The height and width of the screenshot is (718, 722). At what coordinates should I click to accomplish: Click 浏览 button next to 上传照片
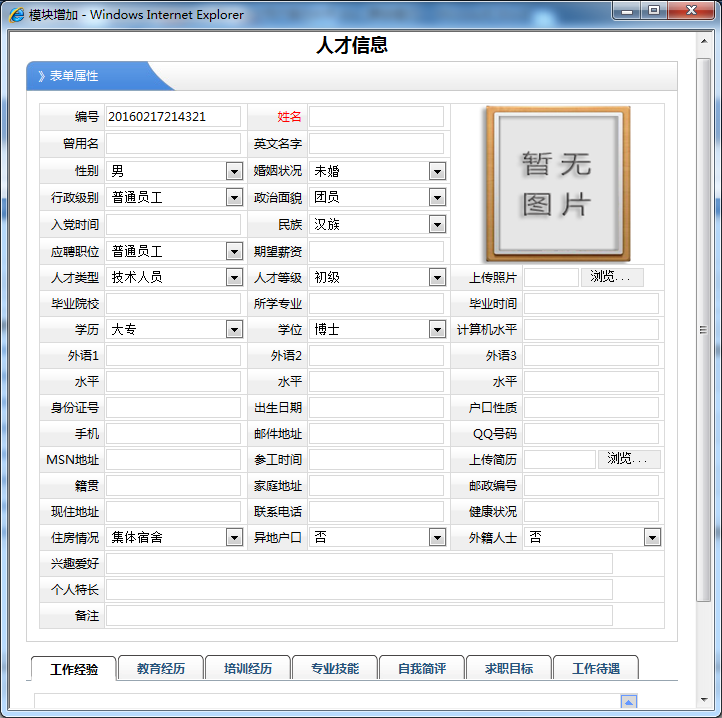(x=611, y=277)
